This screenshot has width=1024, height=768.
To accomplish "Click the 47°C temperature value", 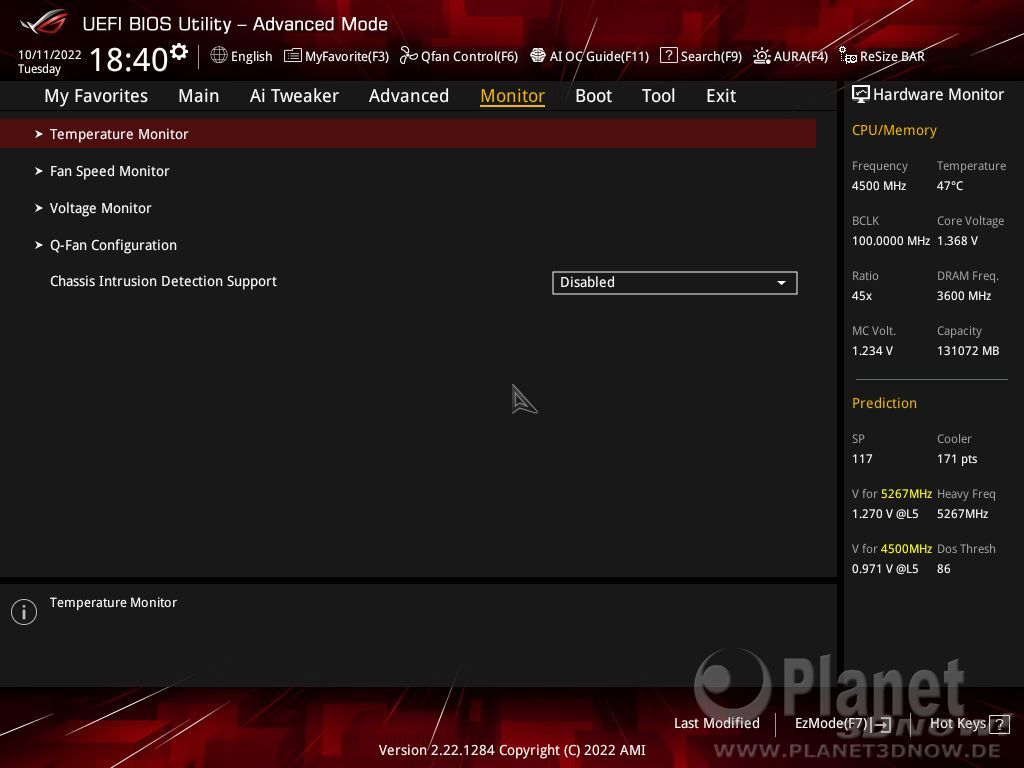I will click(950, 186).
